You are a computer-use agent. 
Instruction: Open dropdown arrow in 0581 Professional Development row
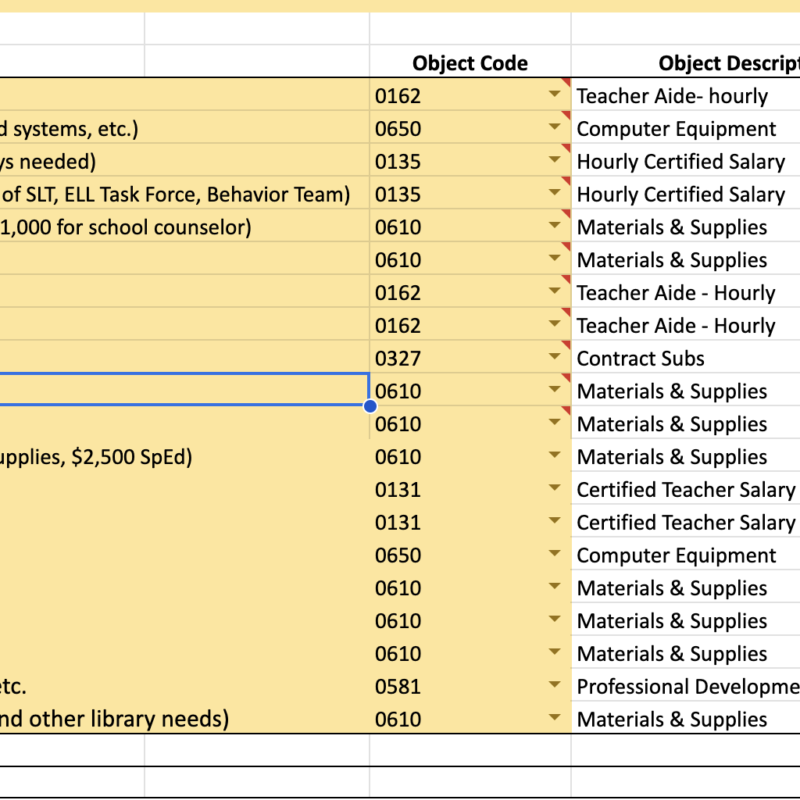[554, 684]
